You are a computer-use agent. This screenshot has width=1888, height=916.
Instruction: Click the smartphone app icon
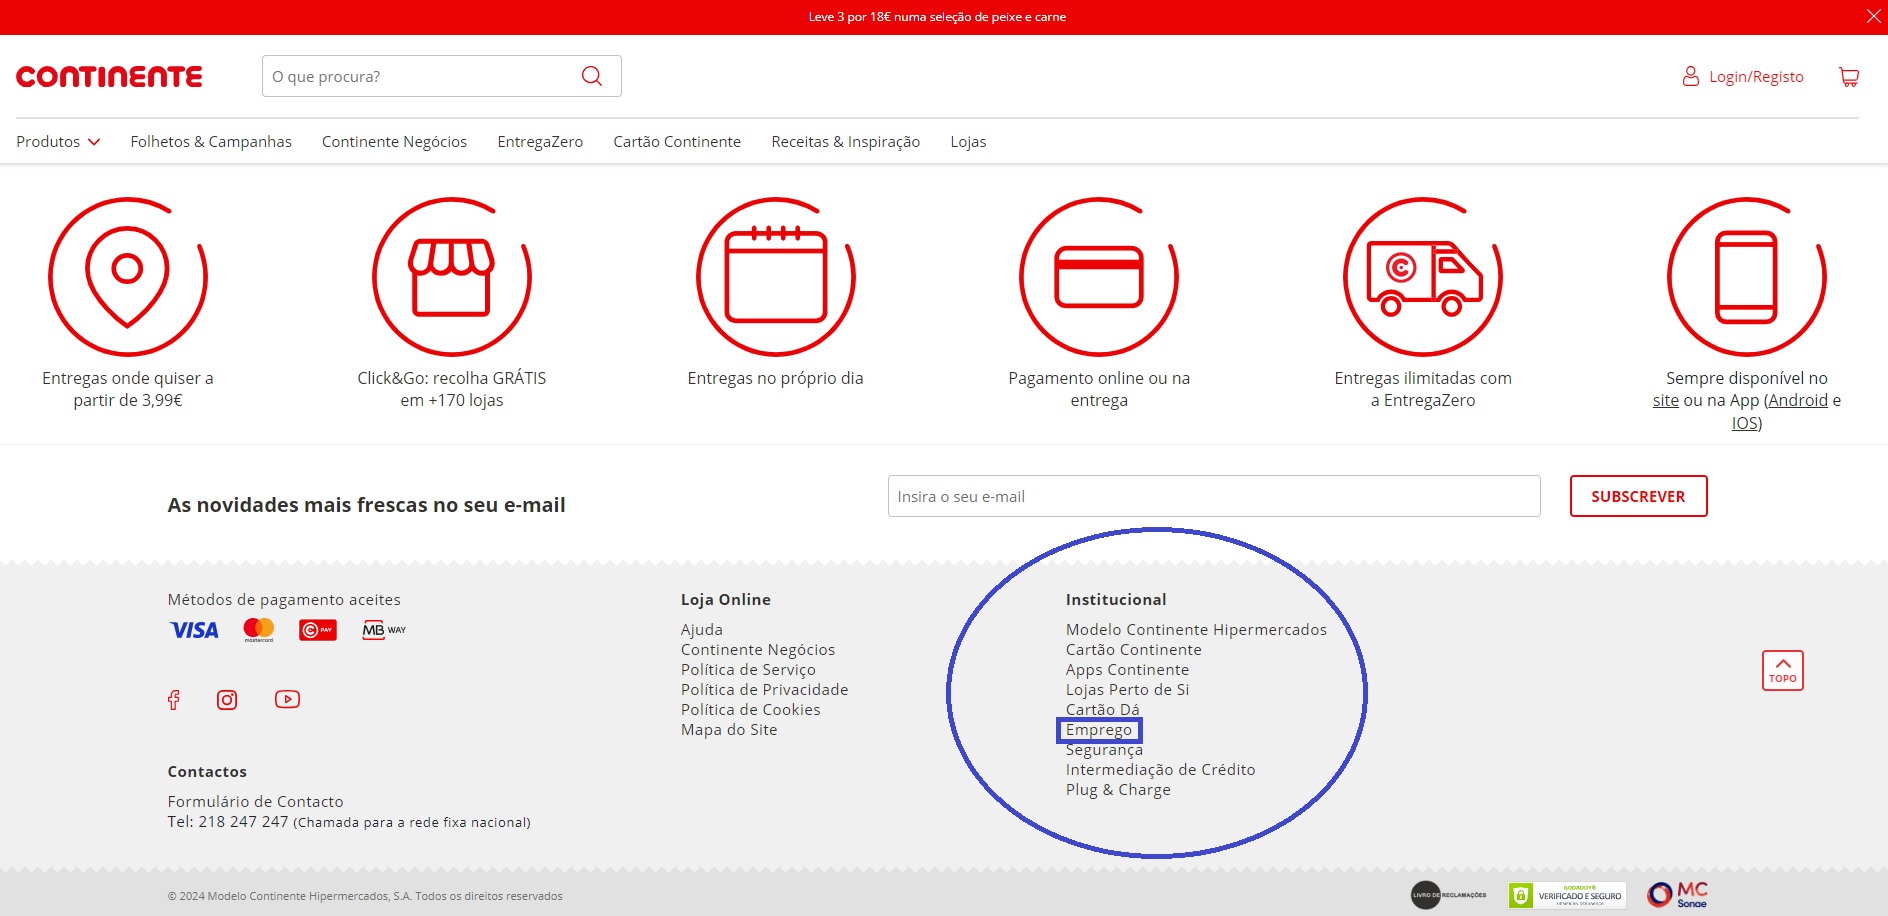[x=1747, y=276]
